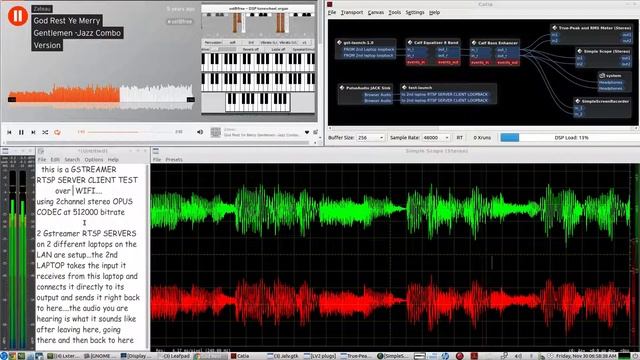Open the True-Pea... taskbar entry
This screenshot has width=640, height=360.
356,356
